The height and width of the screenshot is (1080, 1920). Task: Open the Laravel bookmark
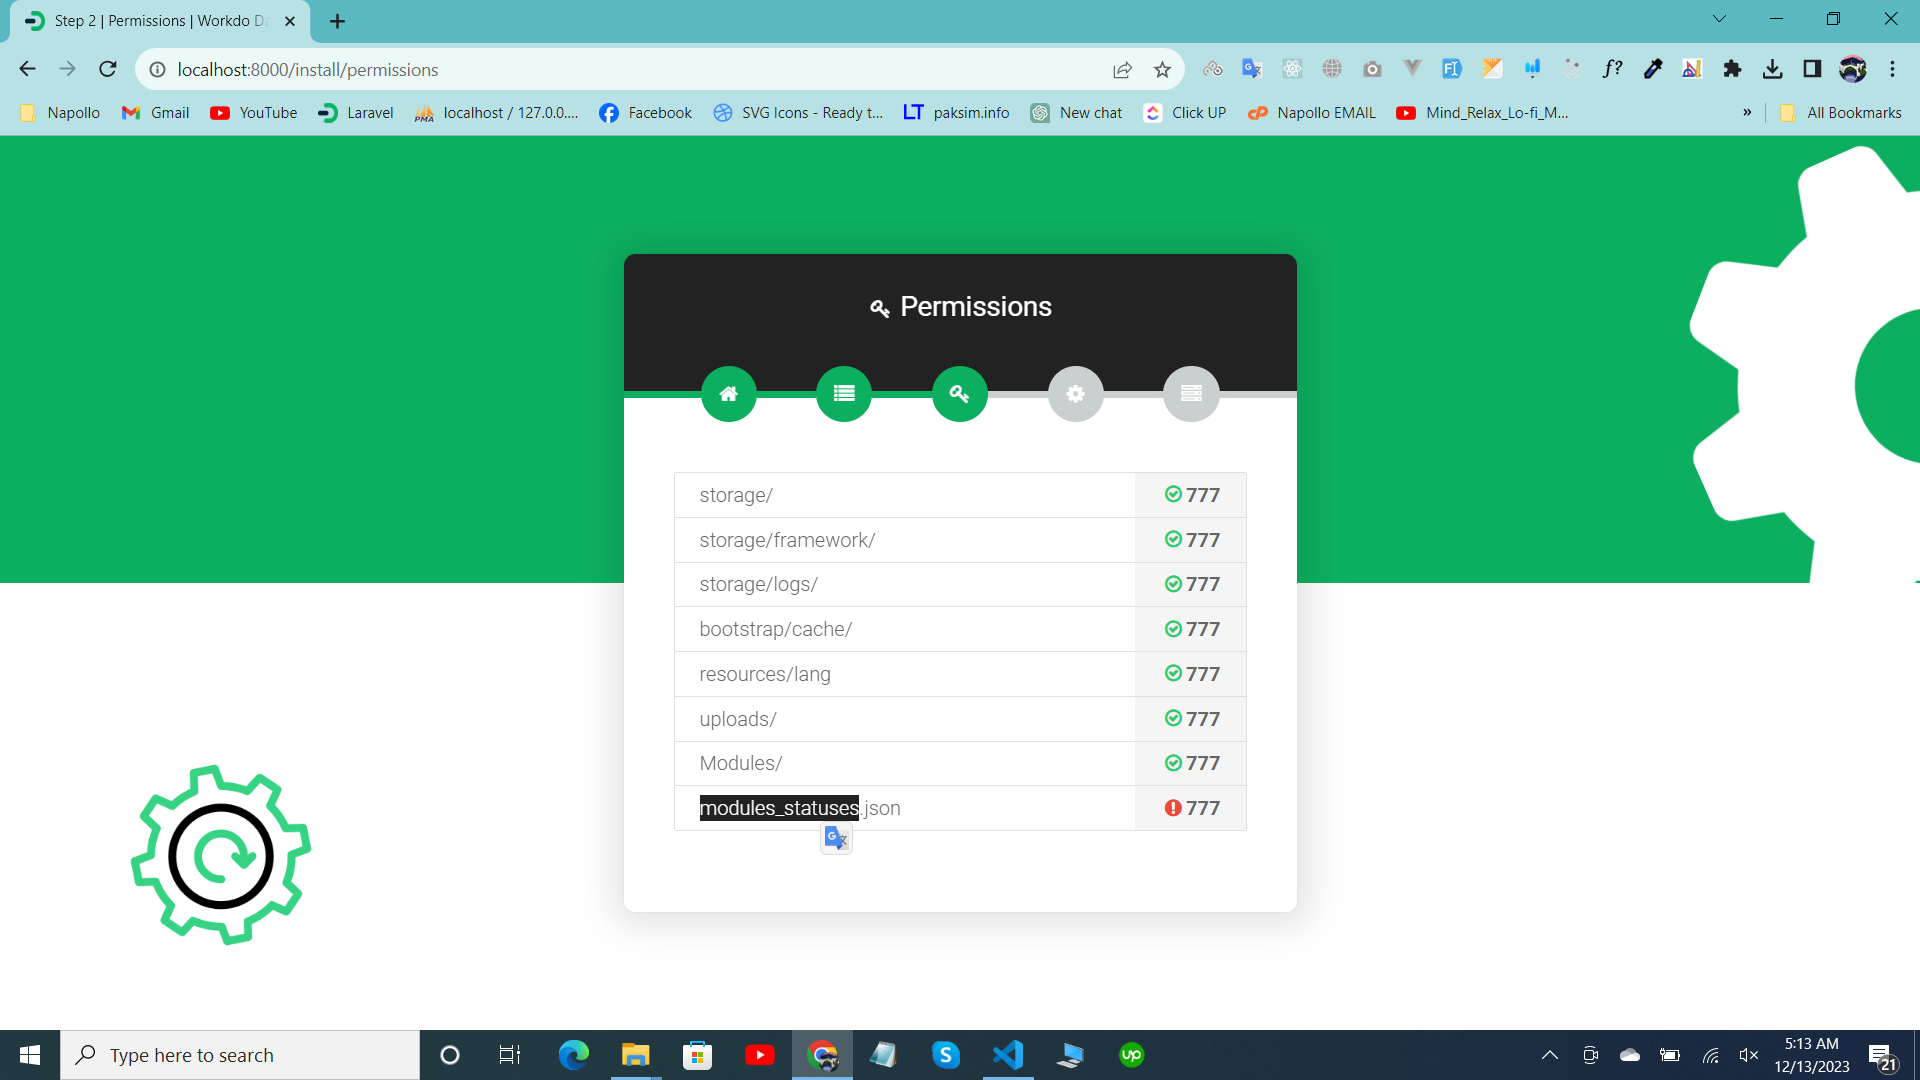356,112
